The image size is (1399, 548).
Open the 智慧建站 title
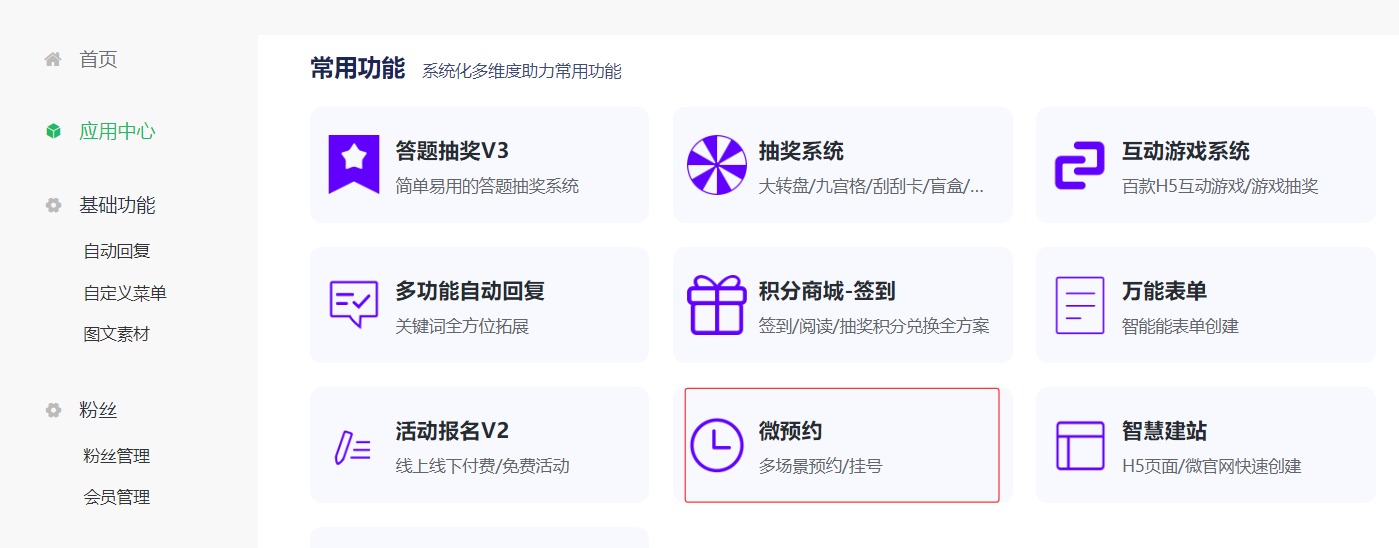[x=1164, y=431]
